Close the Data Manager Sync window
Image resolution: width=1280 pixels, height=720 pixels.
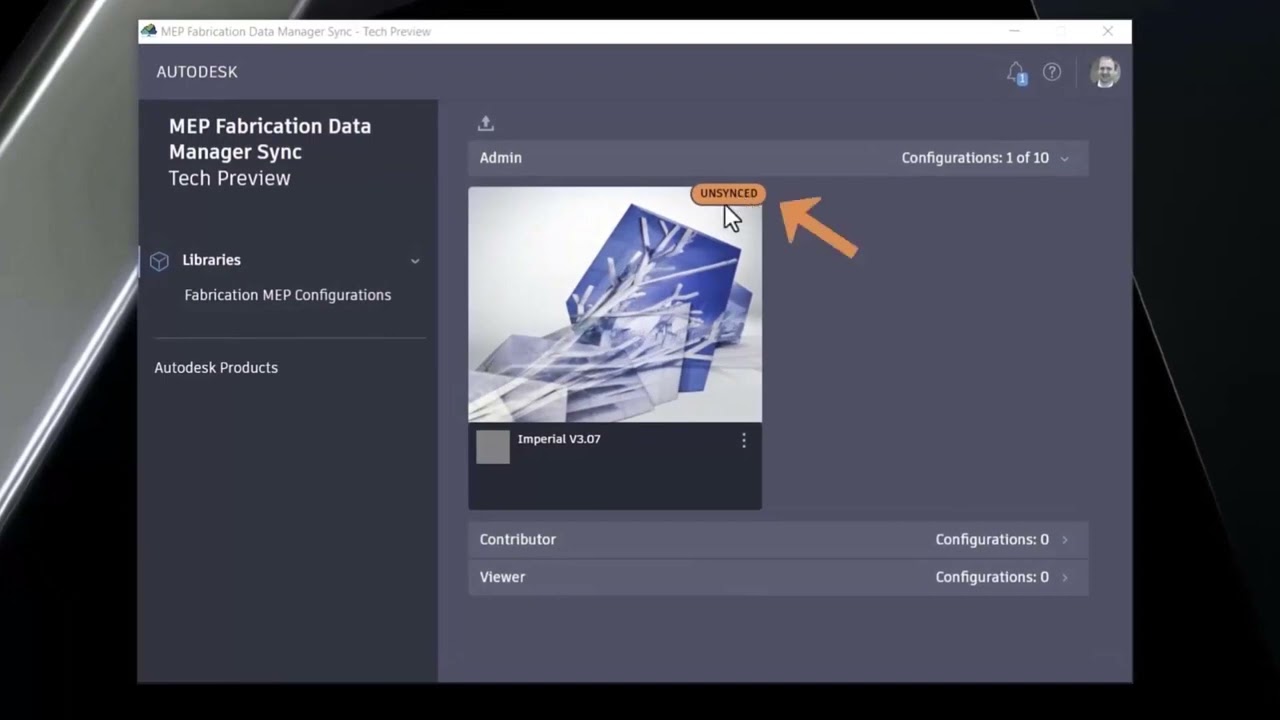pos(1108,31)
